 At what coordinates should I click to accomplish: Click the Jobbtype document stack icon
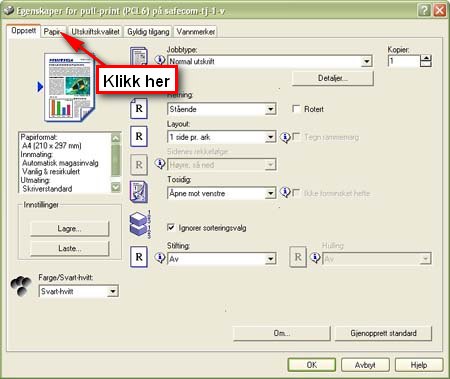[x=139, y=57]
